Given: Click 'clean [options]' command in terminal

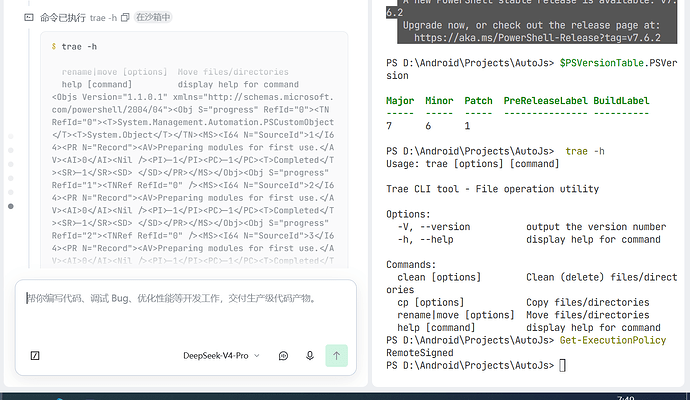Looking at the screenshot, I should click(439, 277).
